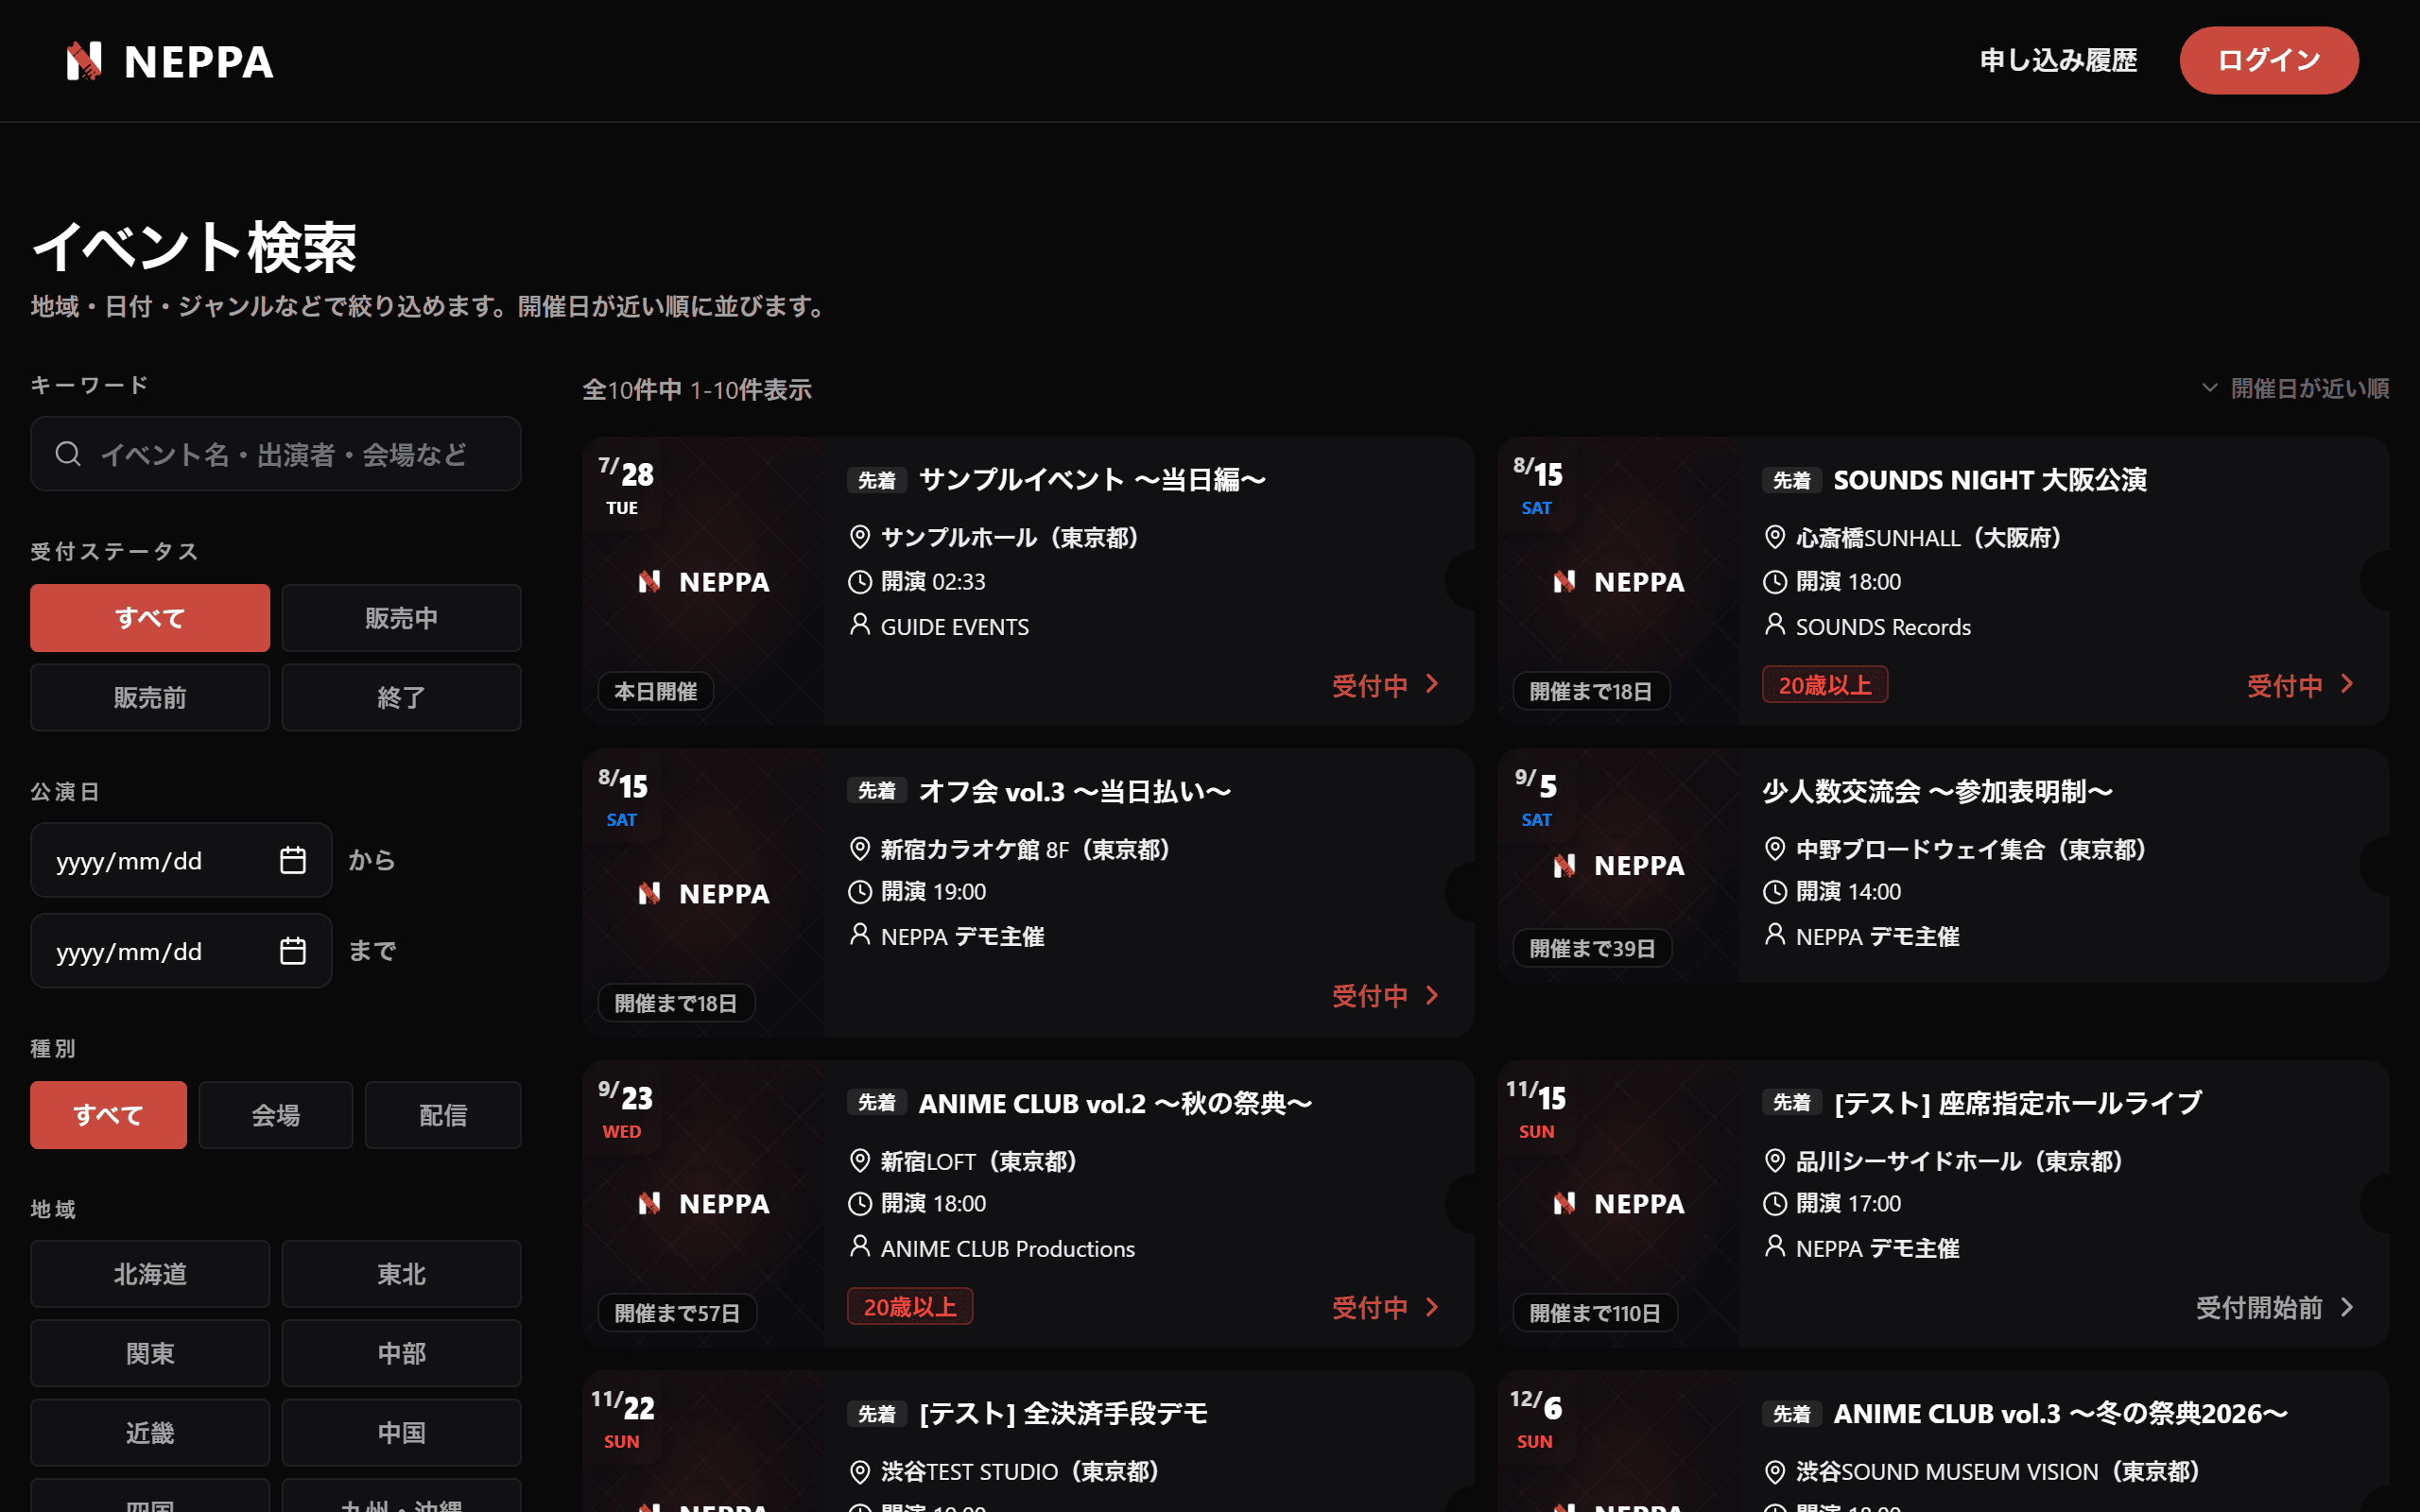
Task: Open オフ会 vol.3 ～当日払い～ event
Action: [x=1075, y=792]
